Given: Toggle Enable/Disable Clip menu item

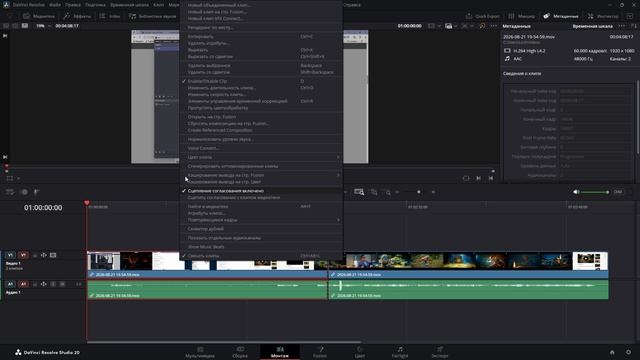Looking at the screenshot, I should (x=261, y=81).
